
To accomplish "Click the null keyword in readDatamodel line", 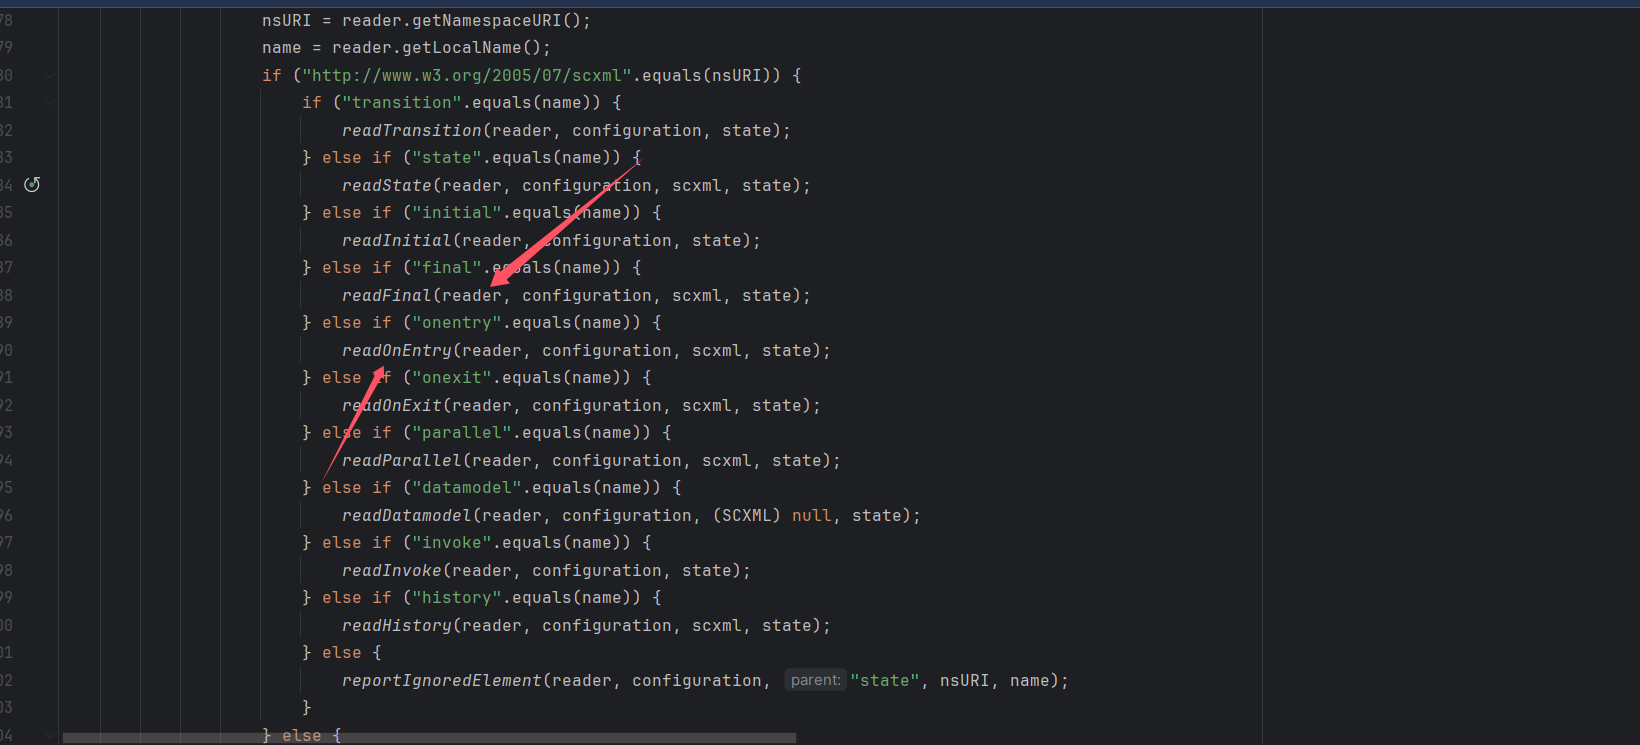I will [812, 516].
